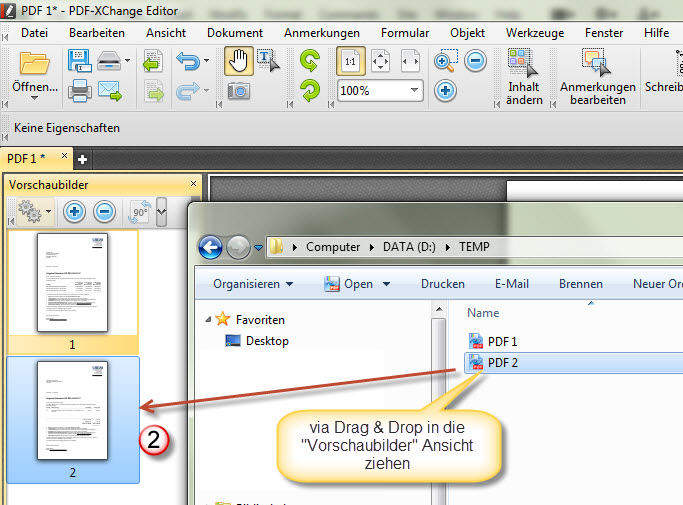Open the 100% zoom level dropdown
This screenshot has height=505, width=683.
414,91
